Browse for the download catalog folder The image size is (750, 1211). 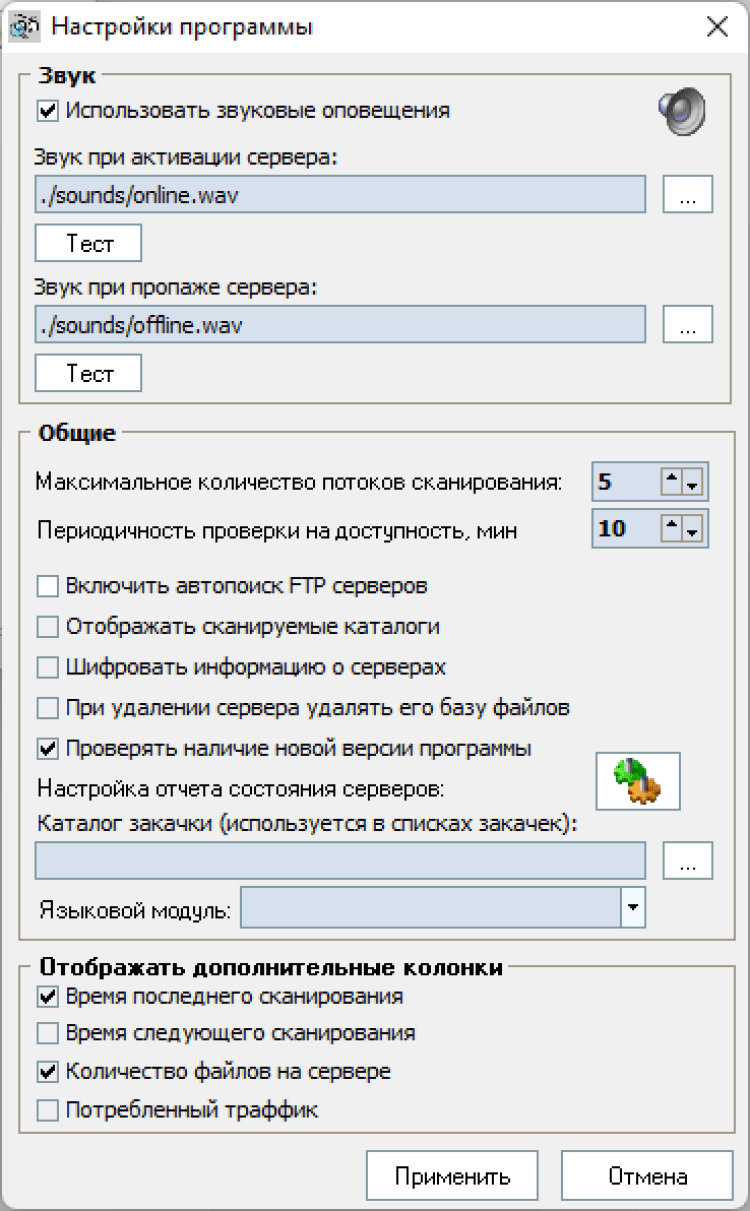[687, 861]
